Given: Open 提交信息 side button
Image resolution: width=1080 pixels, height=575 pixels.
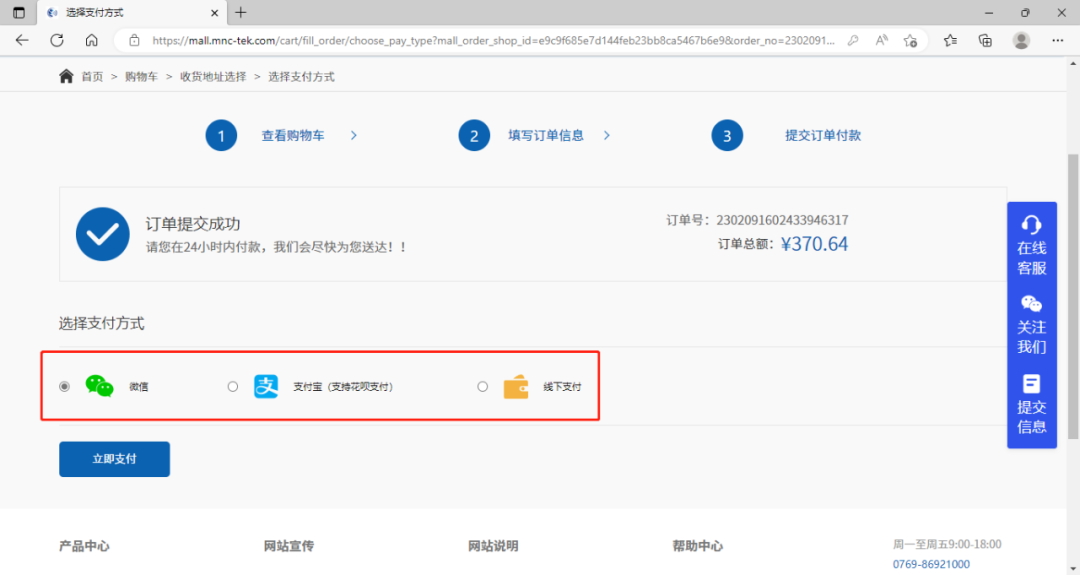Looking at the screenshot, I should pos(1032,404).
